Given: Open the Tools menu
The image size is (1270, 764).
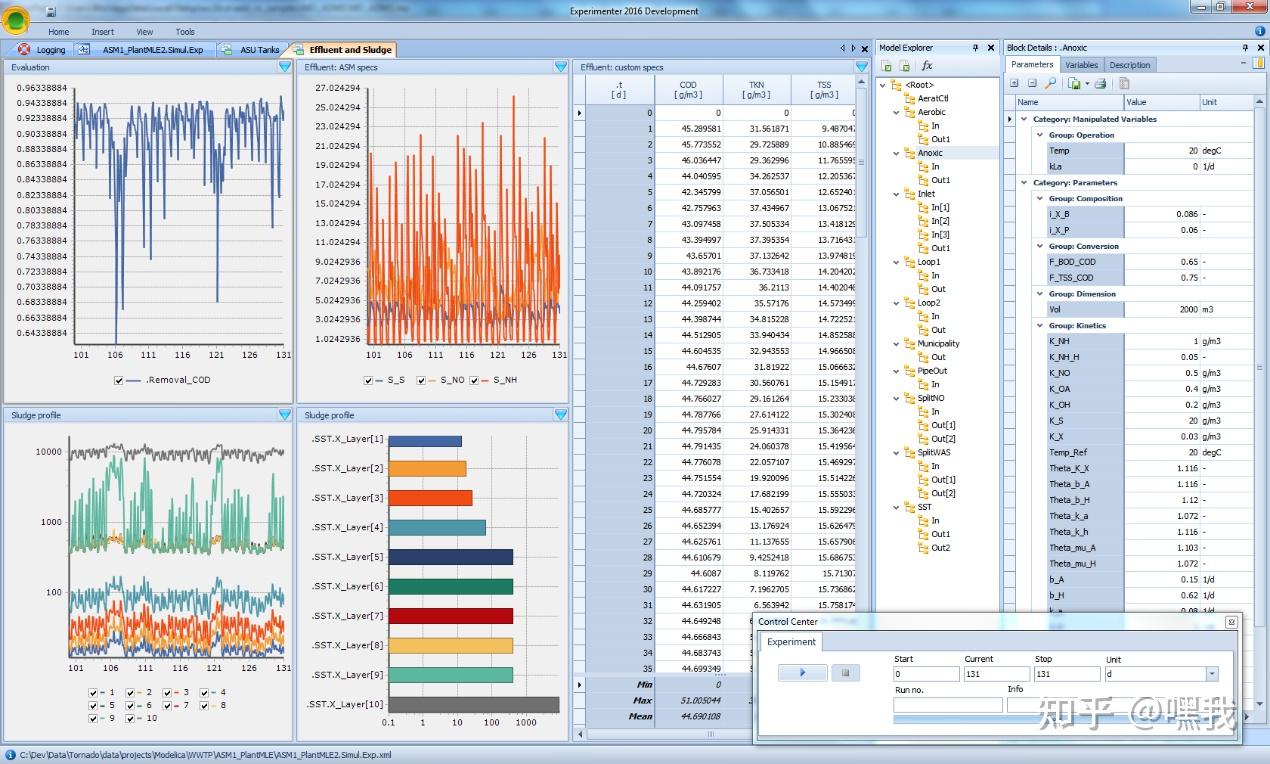Looking at the screenshot, I should [x=185, y=32].
